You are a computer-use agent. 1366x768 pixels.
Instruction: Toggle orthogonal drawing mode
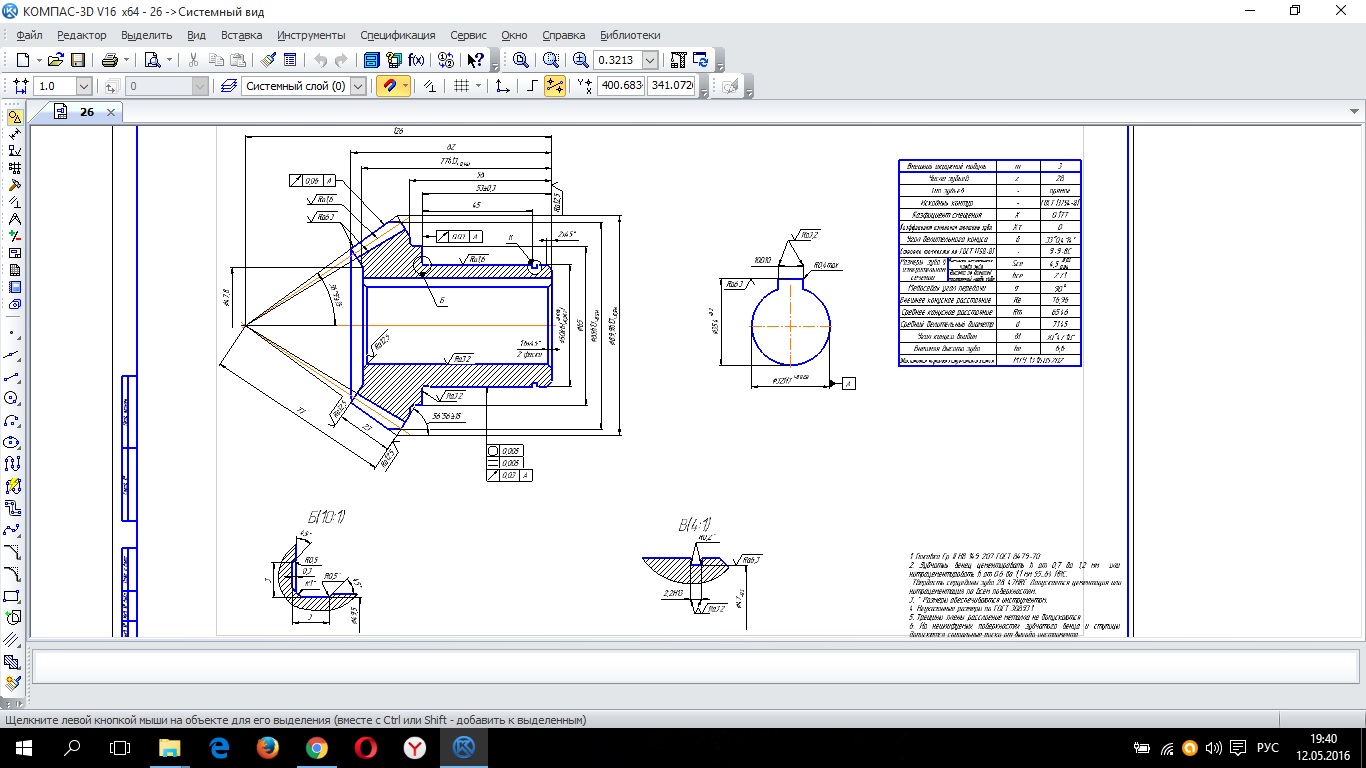[x=533, y=86]
